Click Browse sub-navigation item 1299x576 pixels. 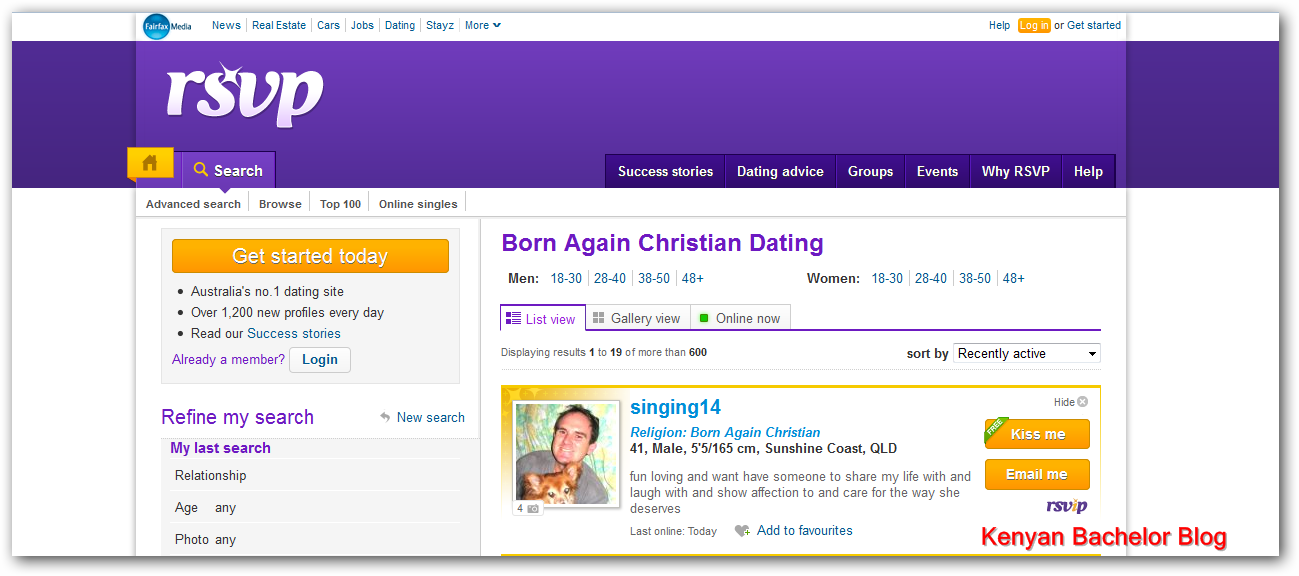click(x=280, y=204)
